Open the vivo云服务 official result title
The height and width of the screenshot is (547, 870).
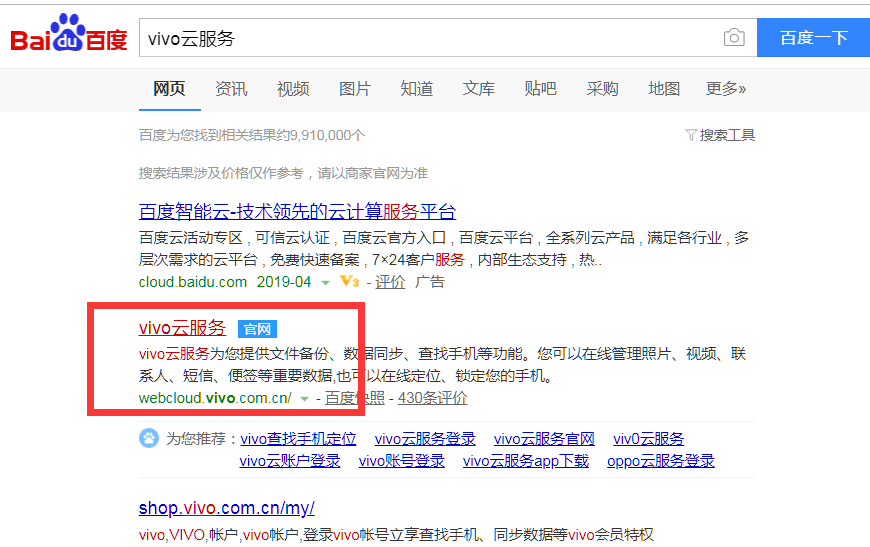coord(183,328)
